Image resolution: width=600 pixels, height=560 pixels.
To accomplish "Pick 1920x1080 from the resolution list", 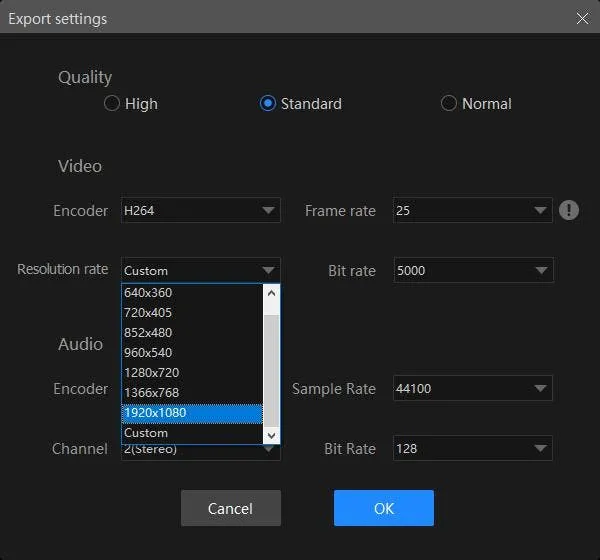I will (x=191, y=413).
